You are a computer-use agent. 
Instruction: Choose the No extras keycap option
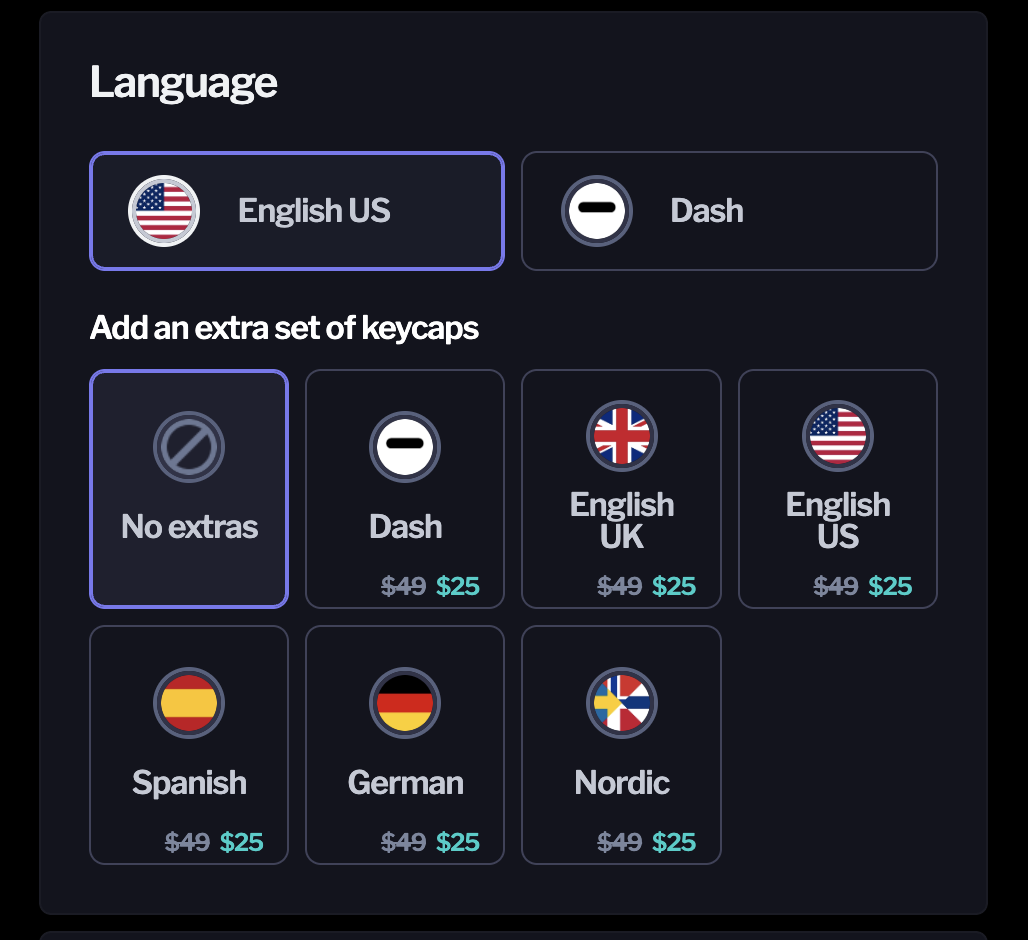(x=189, y=489)
